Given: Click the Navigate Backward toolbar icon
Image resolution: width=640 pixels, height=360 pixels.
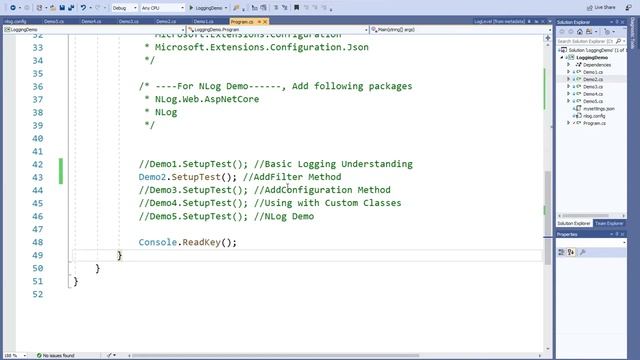Looking at the screenshot, I should 12,8.
